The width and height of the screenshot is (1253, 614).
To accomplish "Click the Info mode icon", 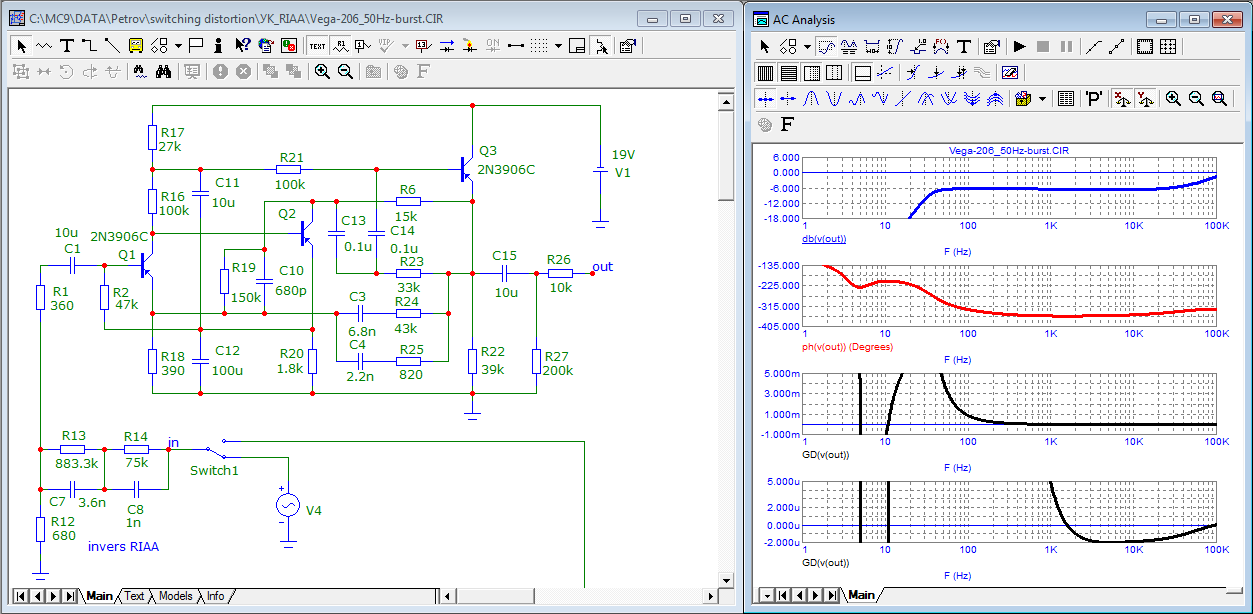I will point(217,45).
